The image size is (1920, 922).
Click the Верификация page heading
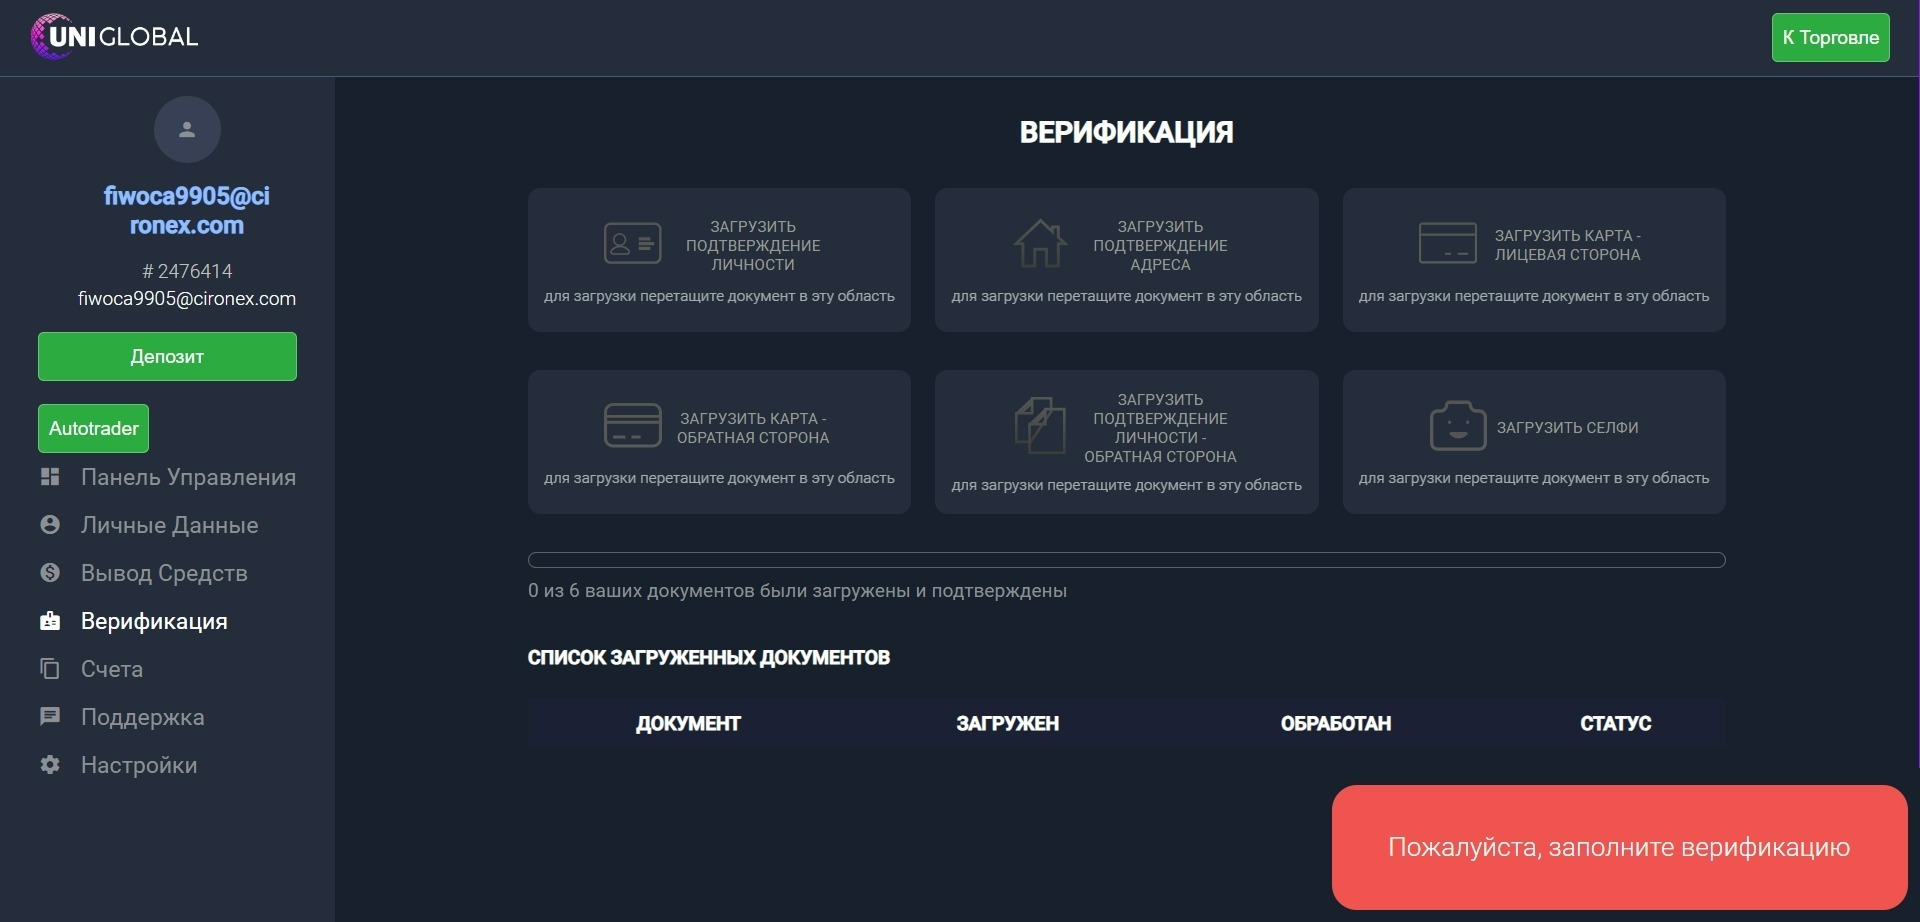pyautogui.click(x=1126, y=132)
